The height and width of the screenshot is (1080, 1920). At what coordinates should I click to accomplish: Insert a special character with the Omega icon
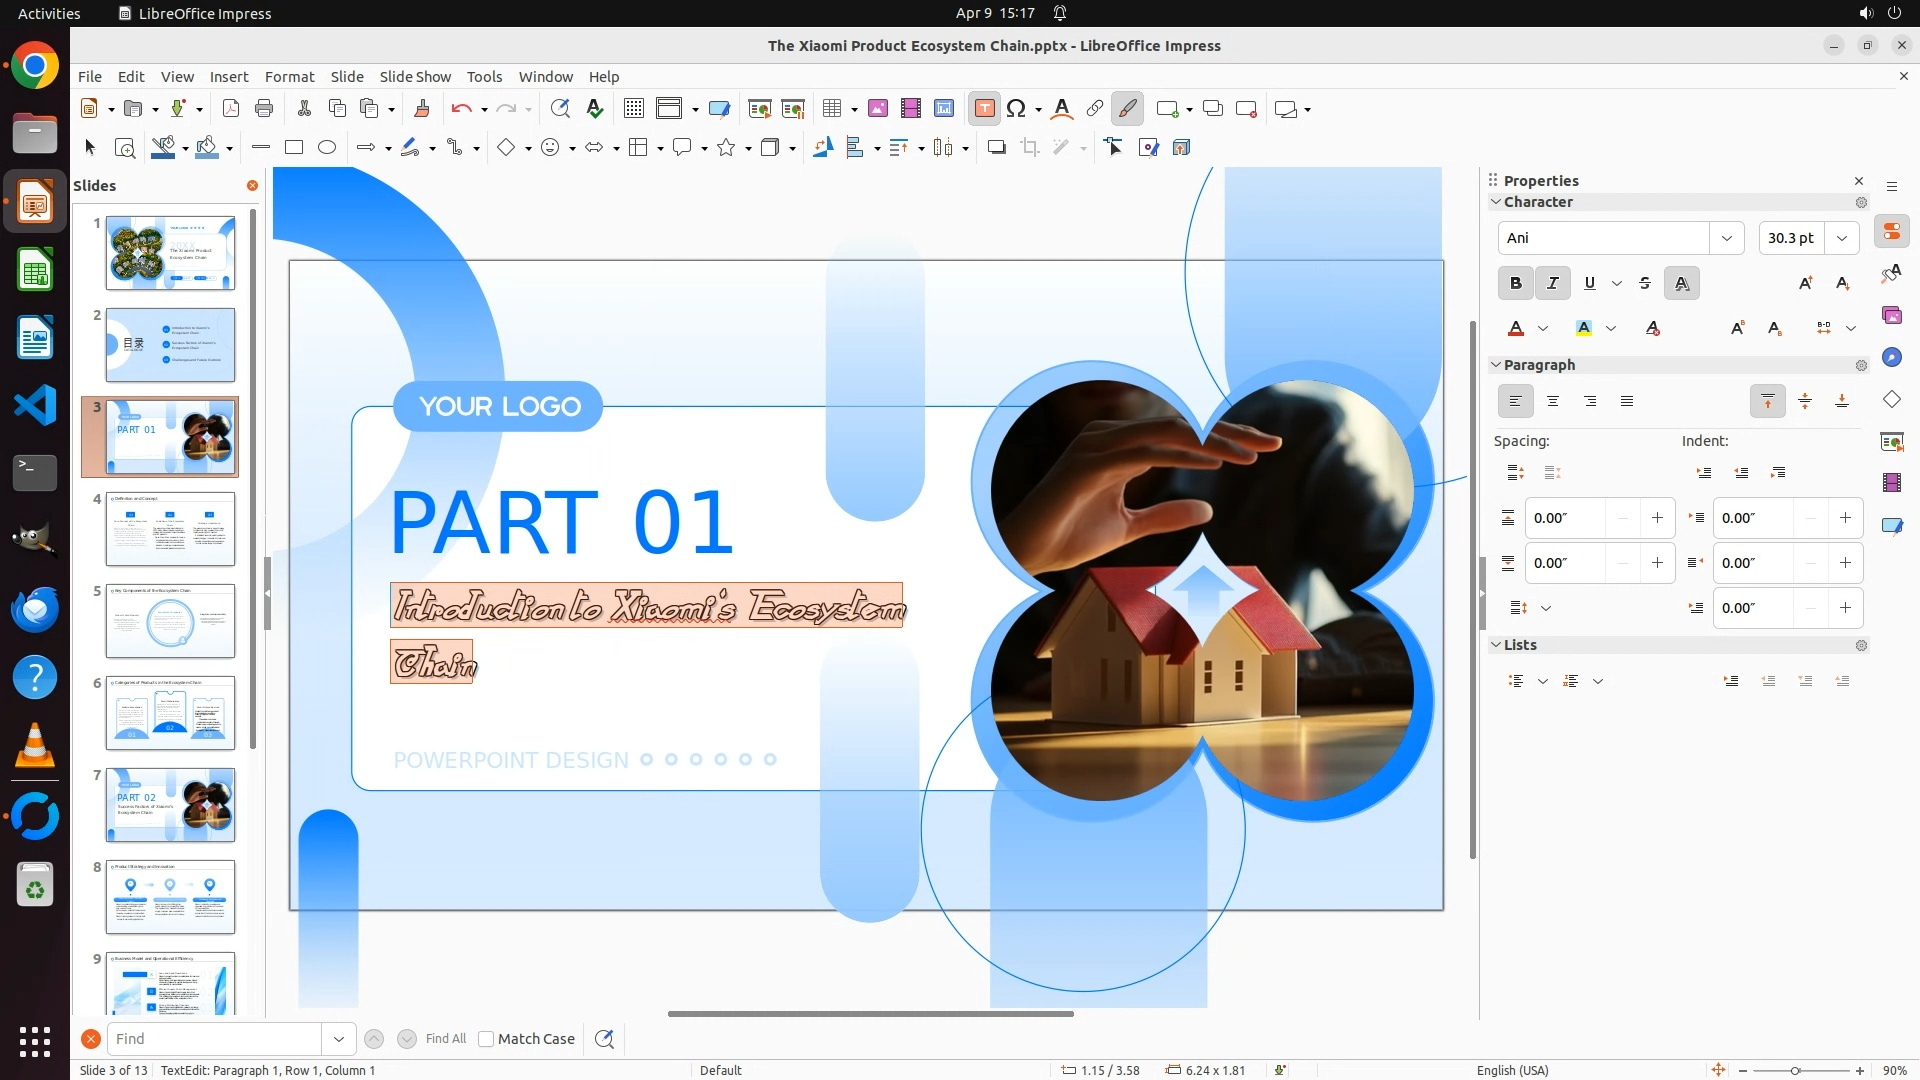pyautogui.click(x=1016, y=109)
